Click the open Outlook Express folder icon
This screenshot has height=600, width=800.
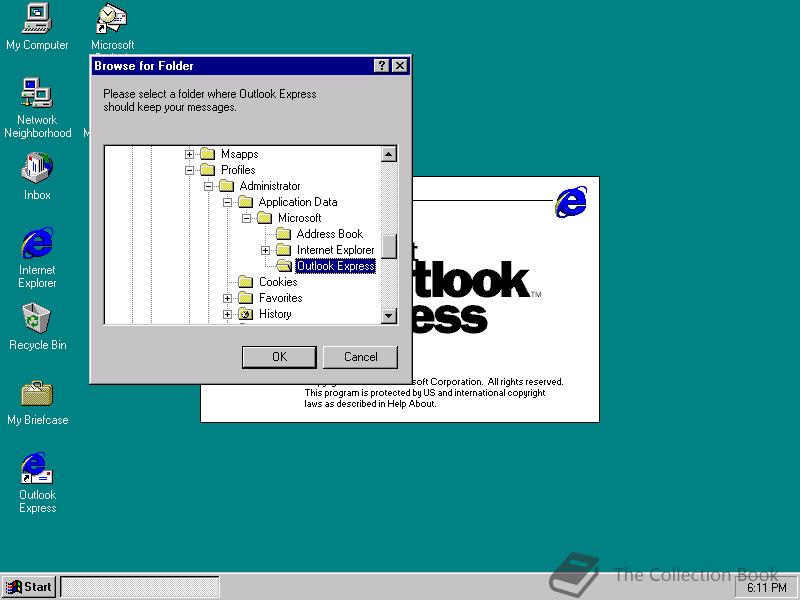pyautogui.click(x=284, y=266)
